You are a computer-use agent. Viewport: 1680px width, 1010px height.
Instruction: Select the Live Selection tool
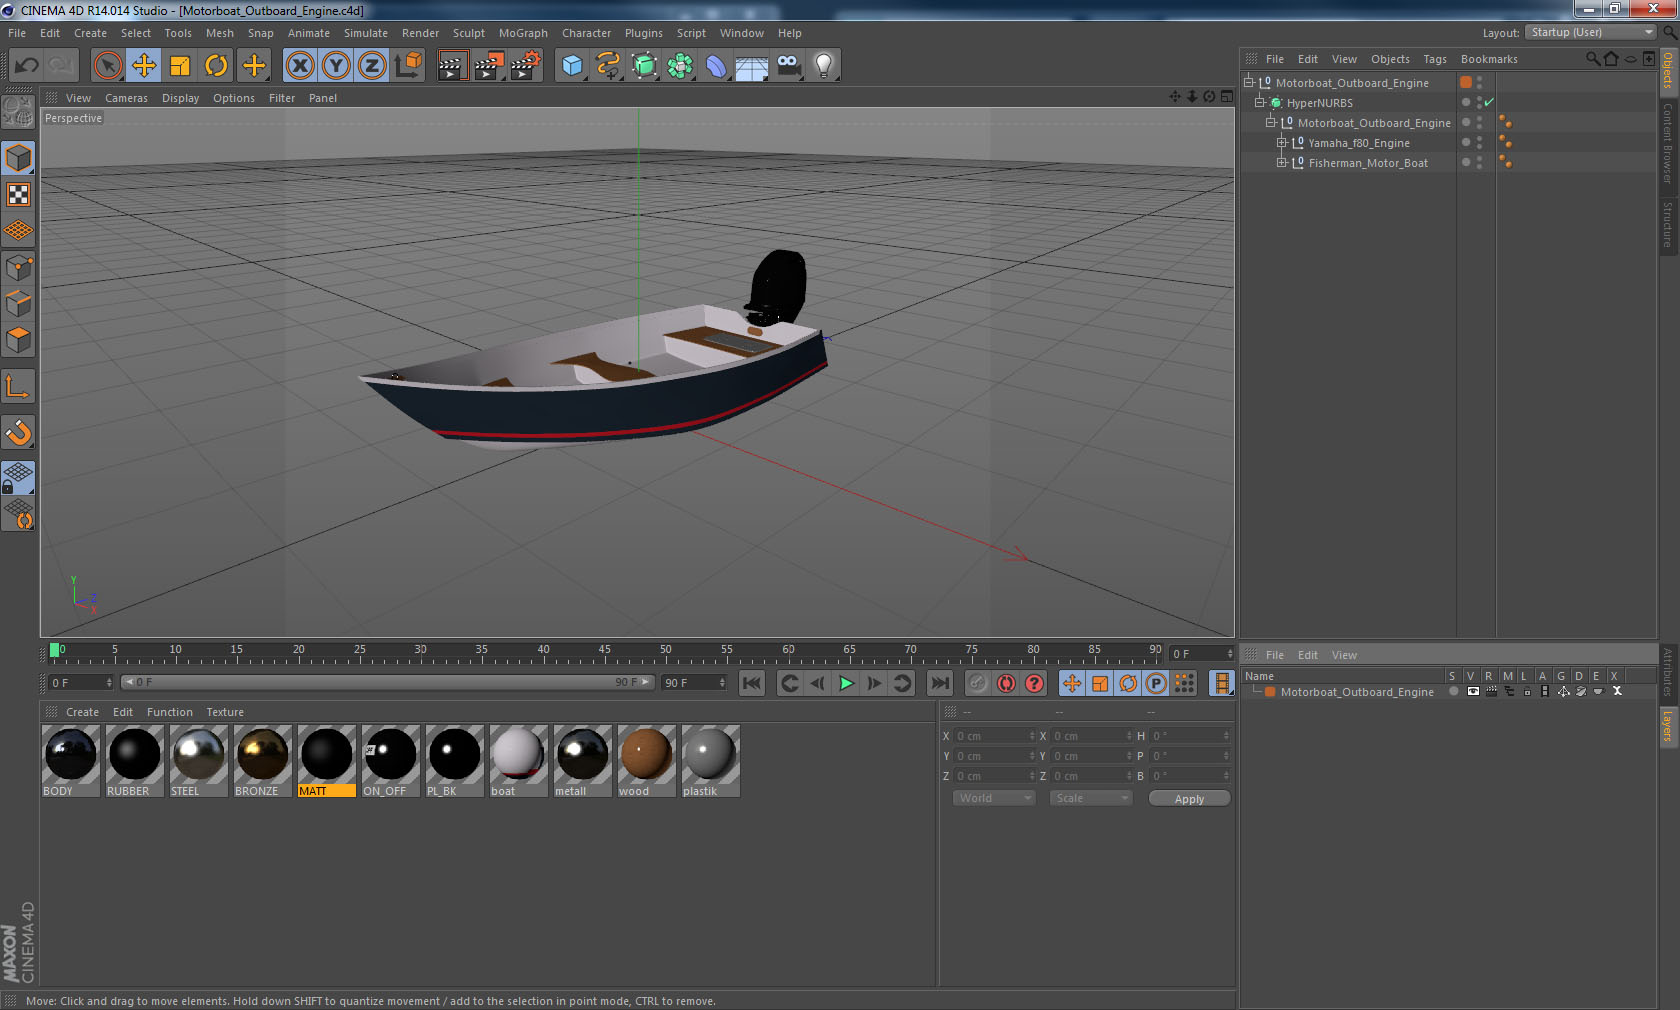[108, 66]
